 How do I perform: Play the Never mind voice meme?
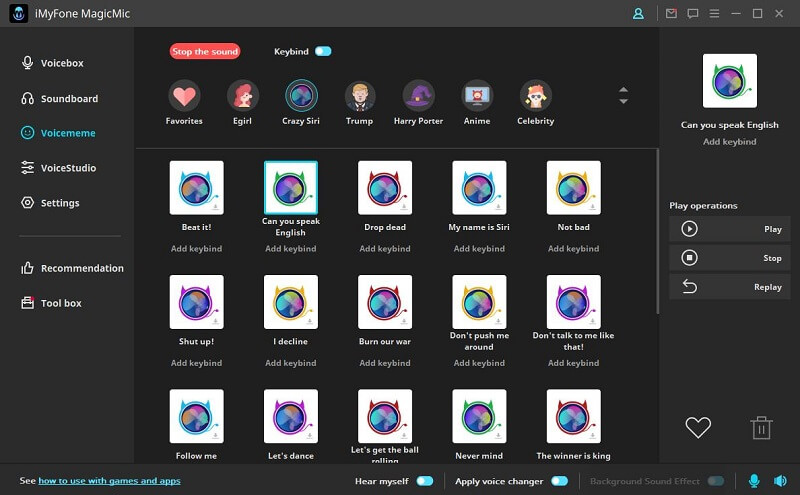tap(479, 416)
